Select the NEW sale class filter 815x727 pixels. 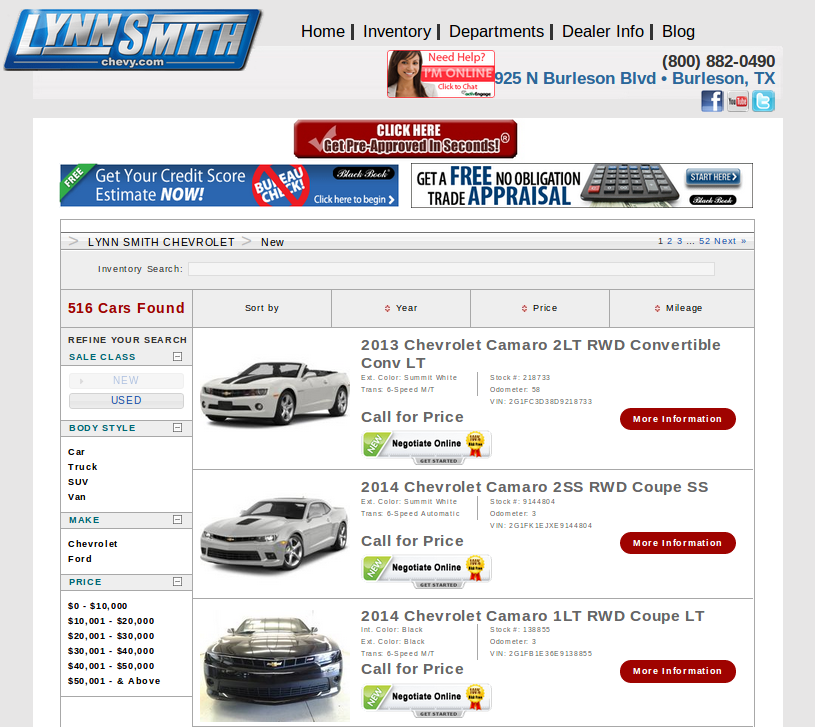[x=126, y=380]
